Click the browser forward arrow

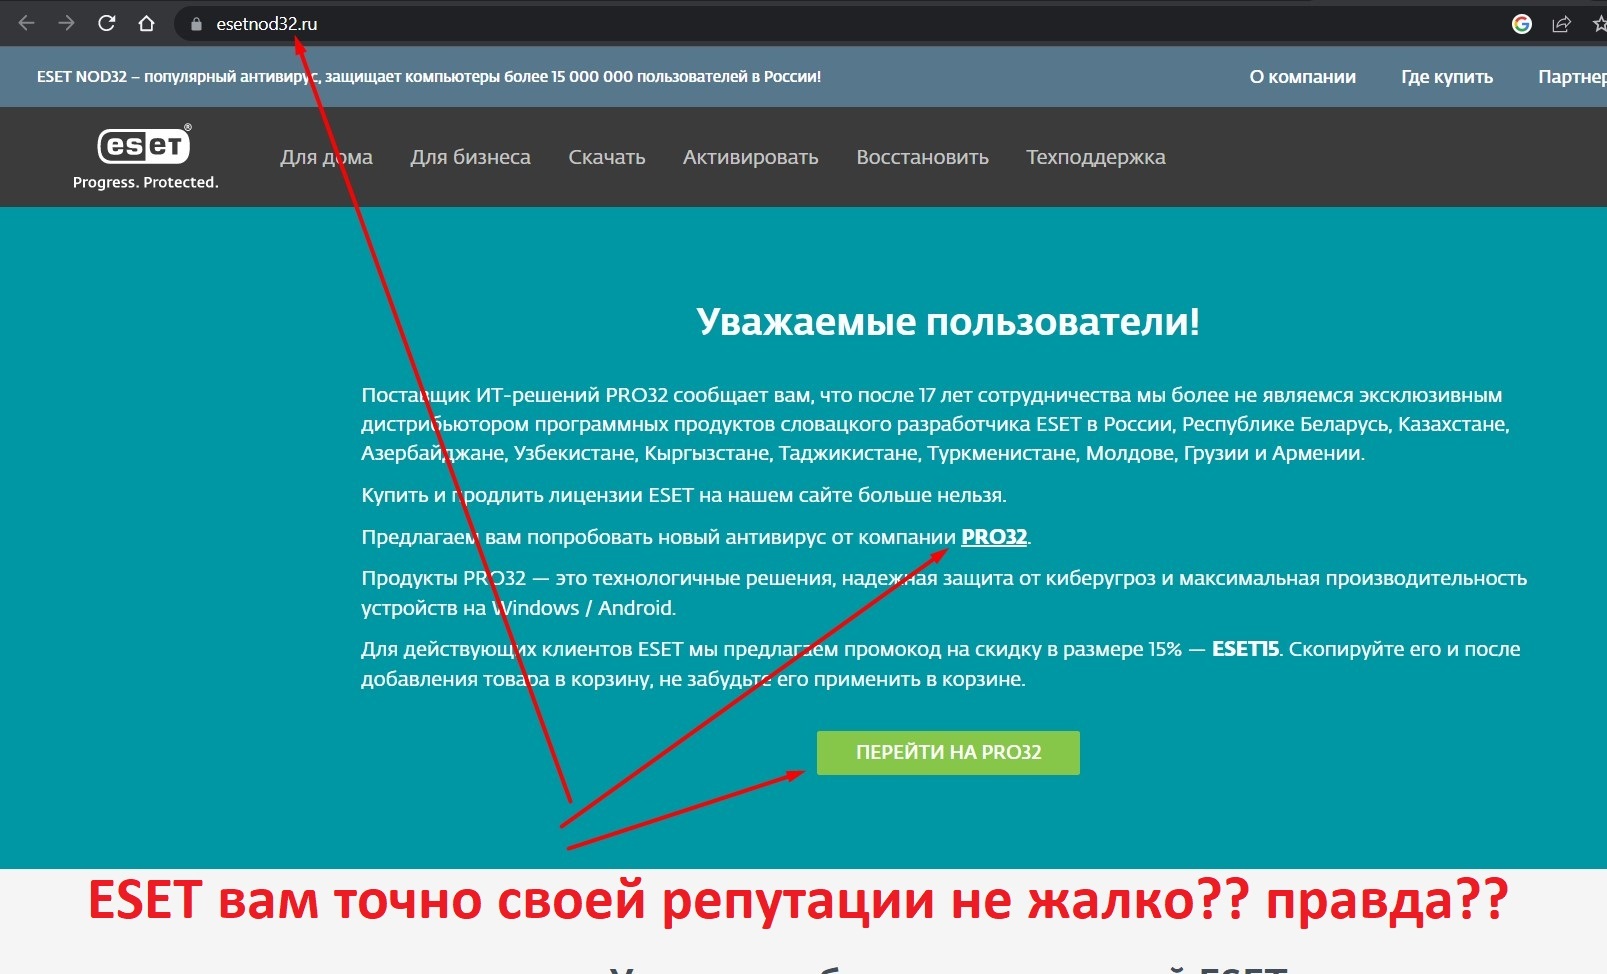(x=67, y=23)
